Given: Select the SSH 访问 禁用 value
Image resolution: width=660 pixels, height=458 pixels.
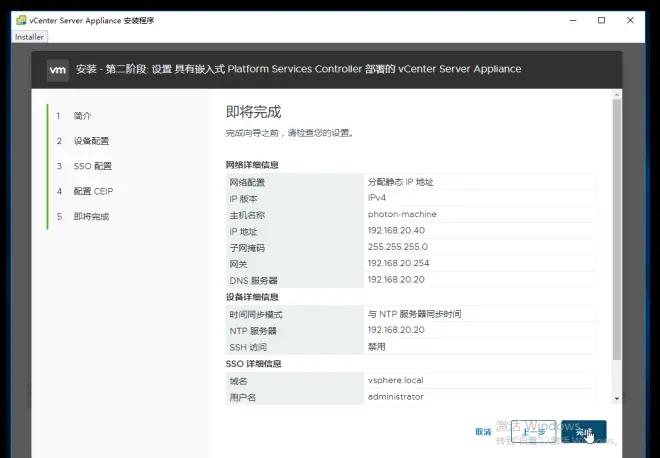Looking at the screenshot, I should pyautogui.click(x=376, y=347).
